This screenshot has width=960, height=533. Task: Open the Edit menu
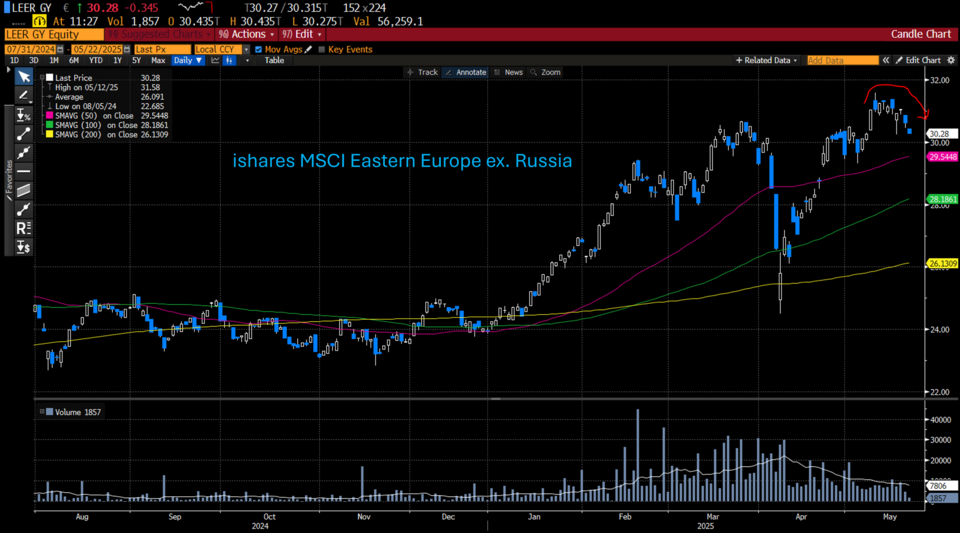pos(301,34)
